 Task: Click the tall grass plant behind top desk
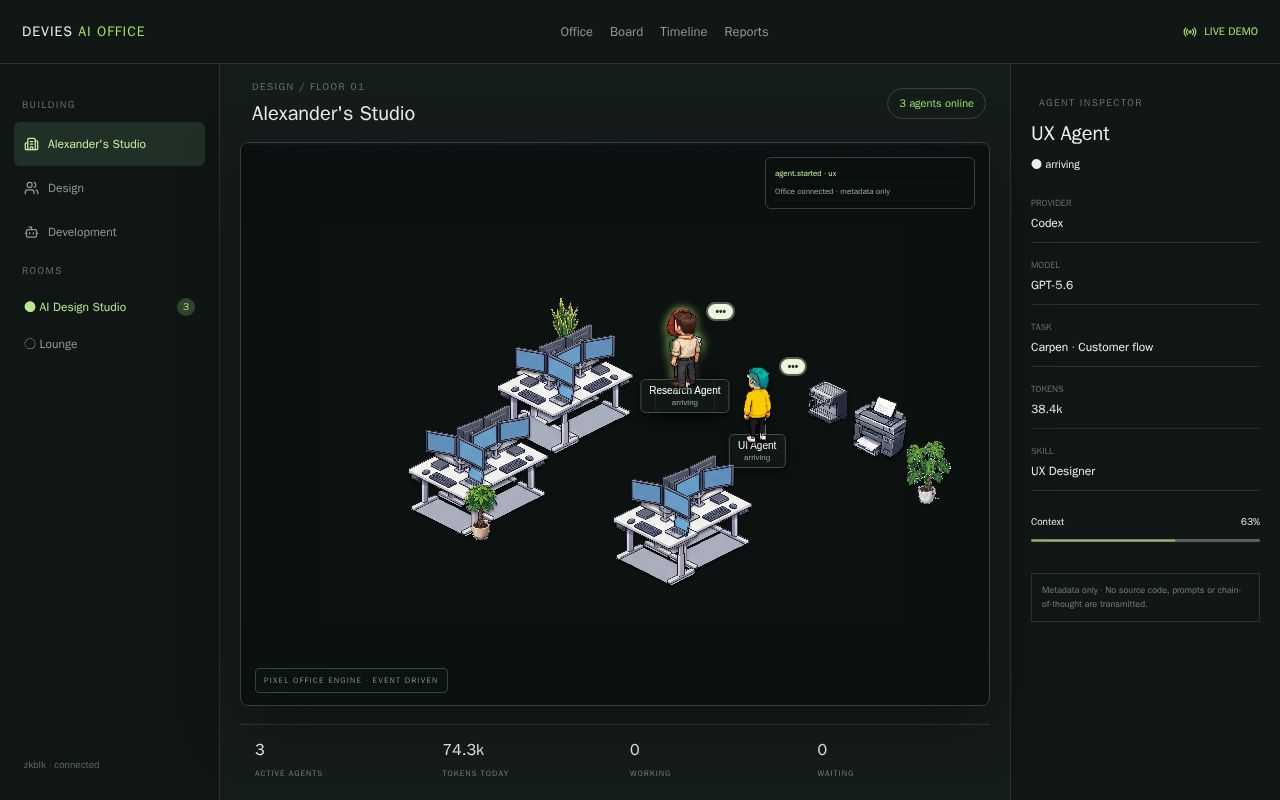tap(564, 318)
